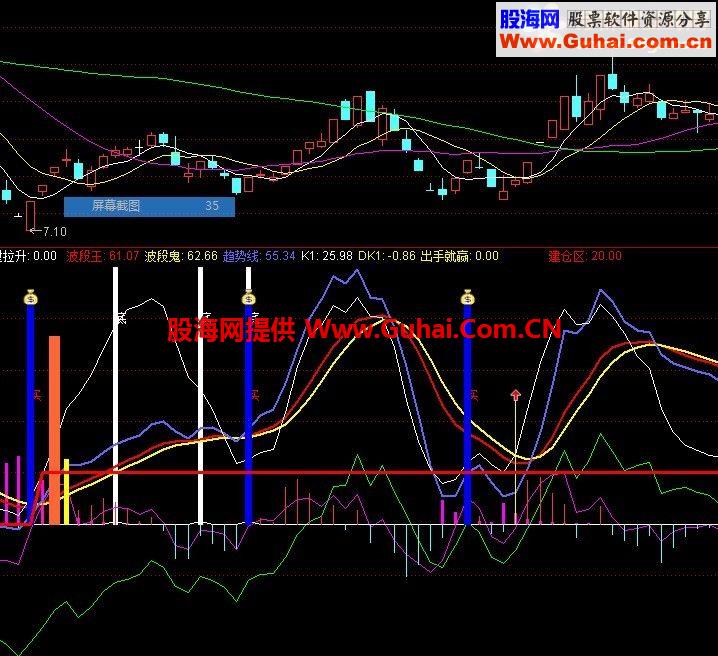Select the 趋势线: 55.34 indicator label
The image size is (718, 656).
click(259, 256)
